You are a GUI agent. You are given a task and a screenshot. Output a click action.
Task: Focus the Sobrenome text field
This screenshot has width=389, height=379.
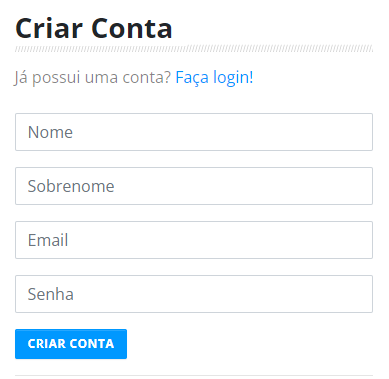coord(194,186)
